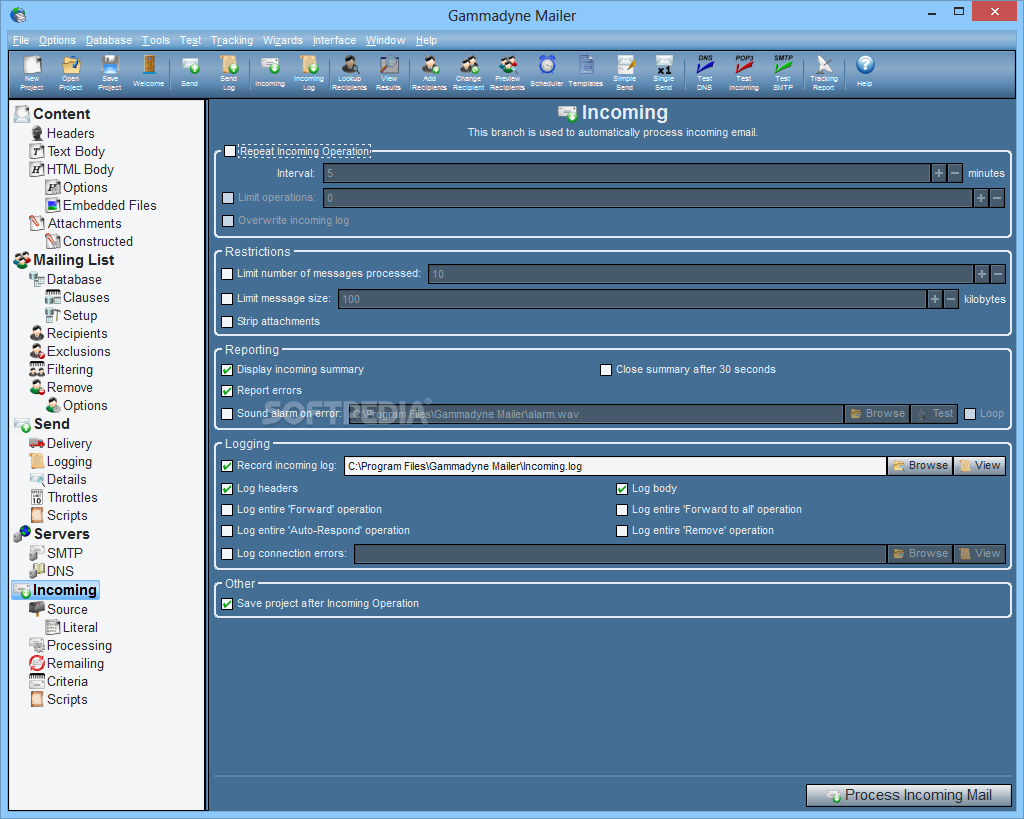The height and width of the screenshot is (819, 1024).
Task: Browse for the incoming log file
Action: click(x=920, y=466)
